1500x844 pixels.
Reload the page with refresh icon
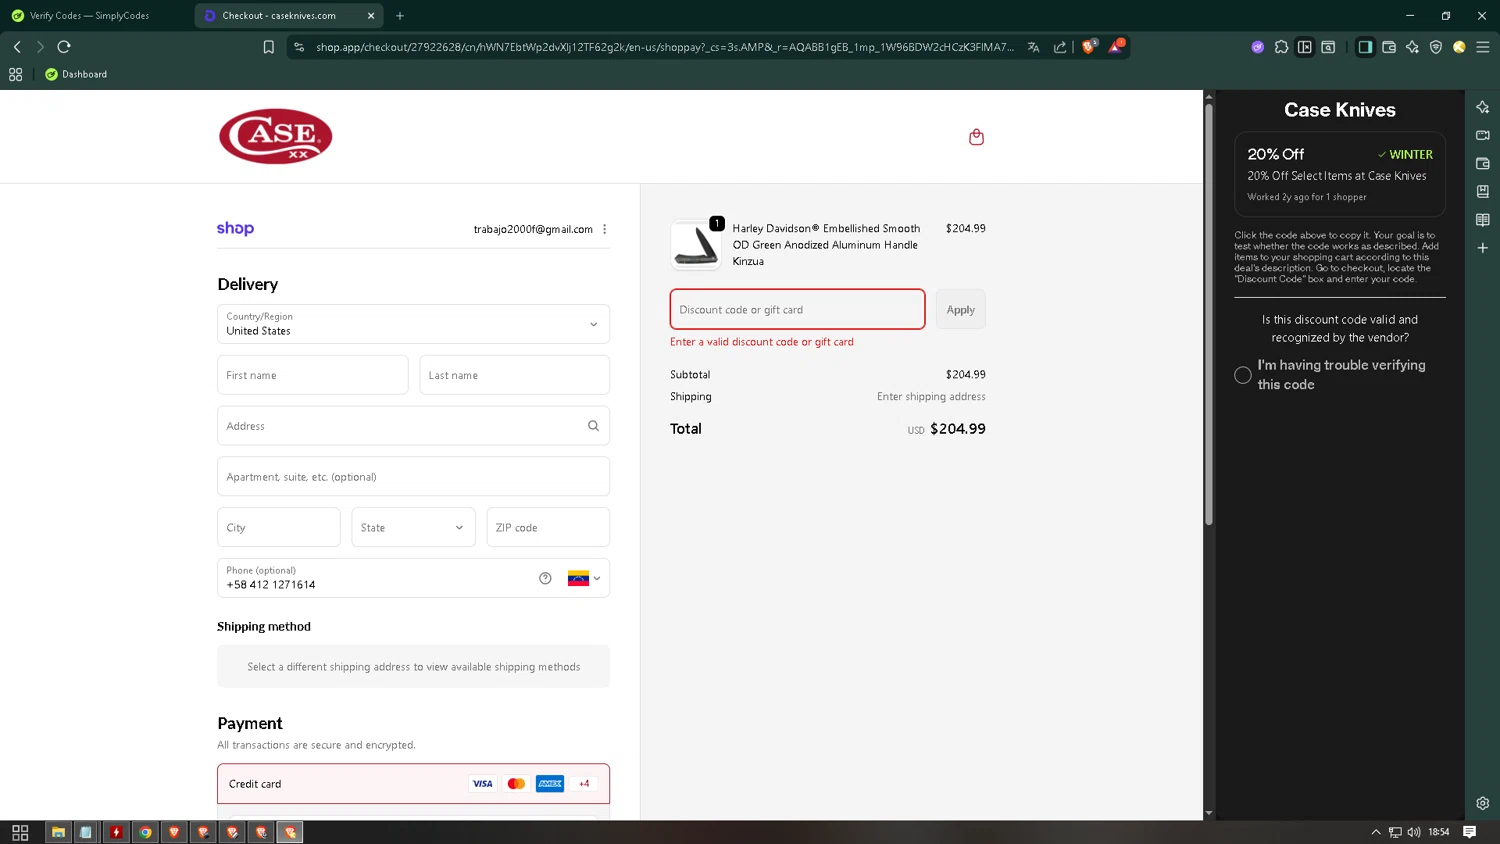(64, 47)
